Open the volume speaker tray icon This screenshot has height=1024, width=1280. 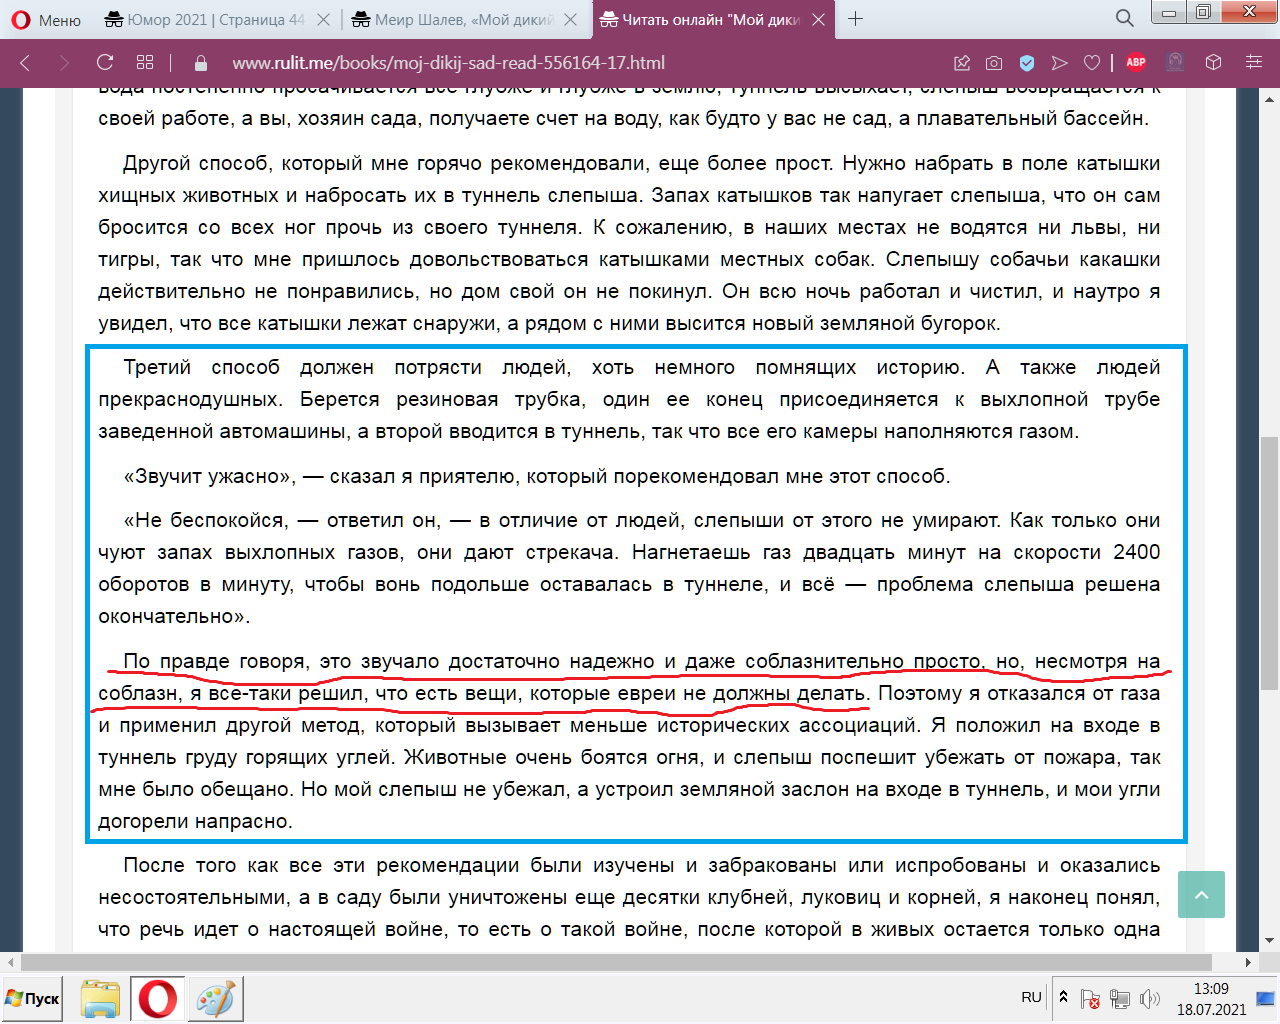pyautogui.click(x=1150, y=998)
